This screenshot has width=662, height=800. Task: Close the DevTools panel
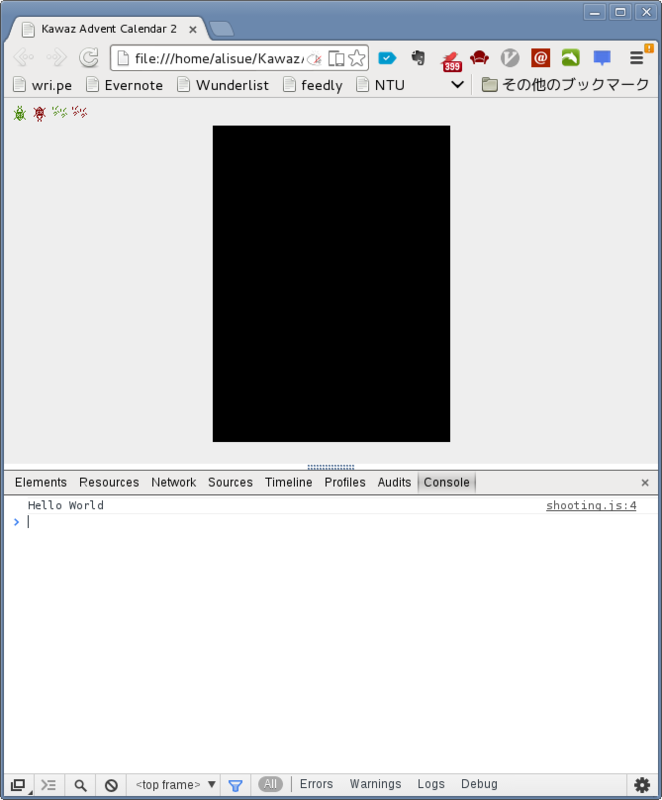coord(645,483)
